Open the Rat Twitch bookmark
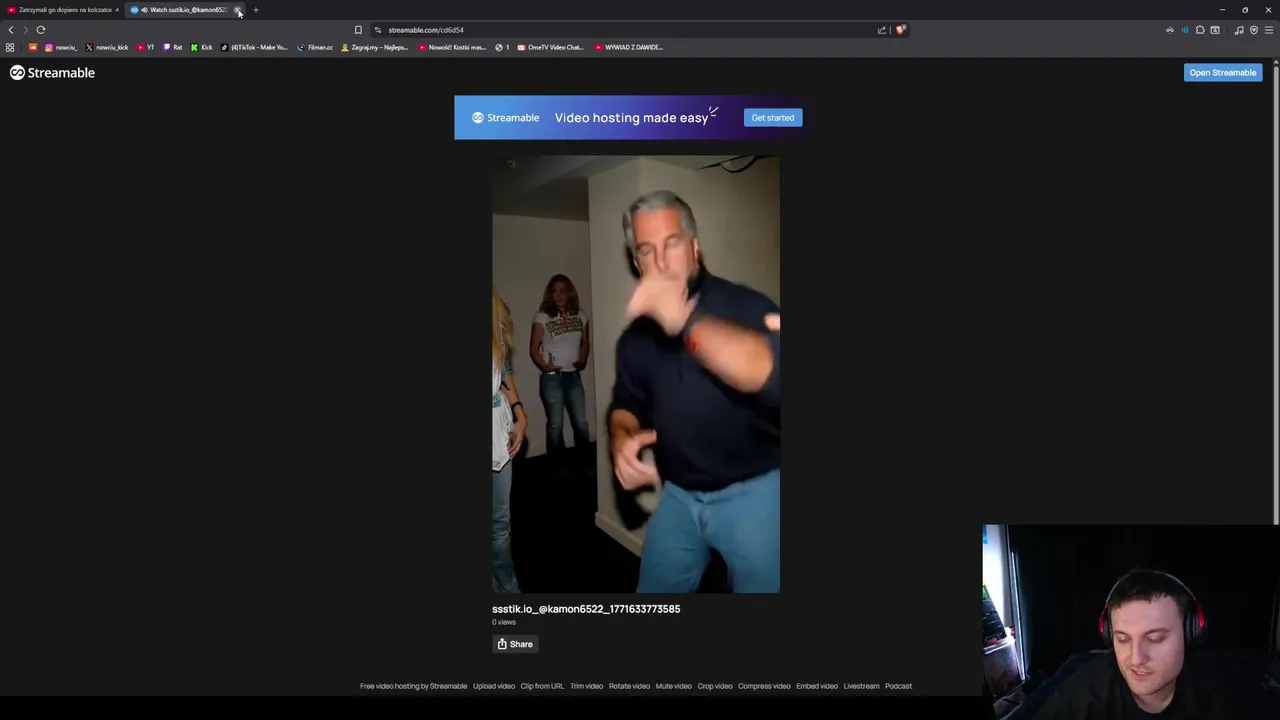1280x720 pixels. 173,47
